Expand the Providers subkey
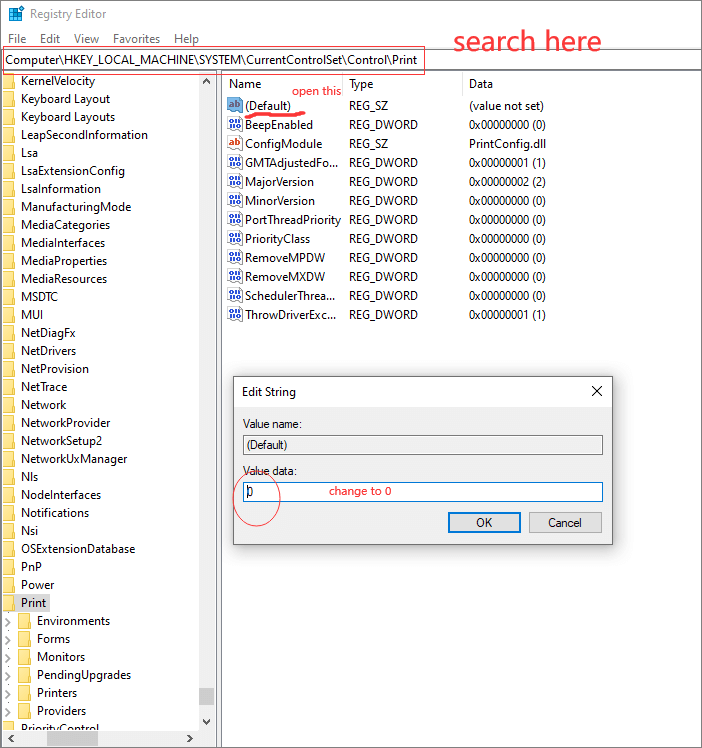The height and width of the screenshot is (748, 702). (x=8, y=711)
